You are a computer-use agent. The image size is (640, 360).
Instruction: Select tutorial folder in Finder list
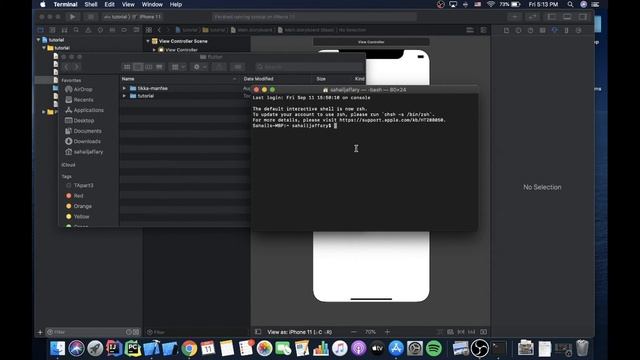pyautogui.click(x=146, y=96)
